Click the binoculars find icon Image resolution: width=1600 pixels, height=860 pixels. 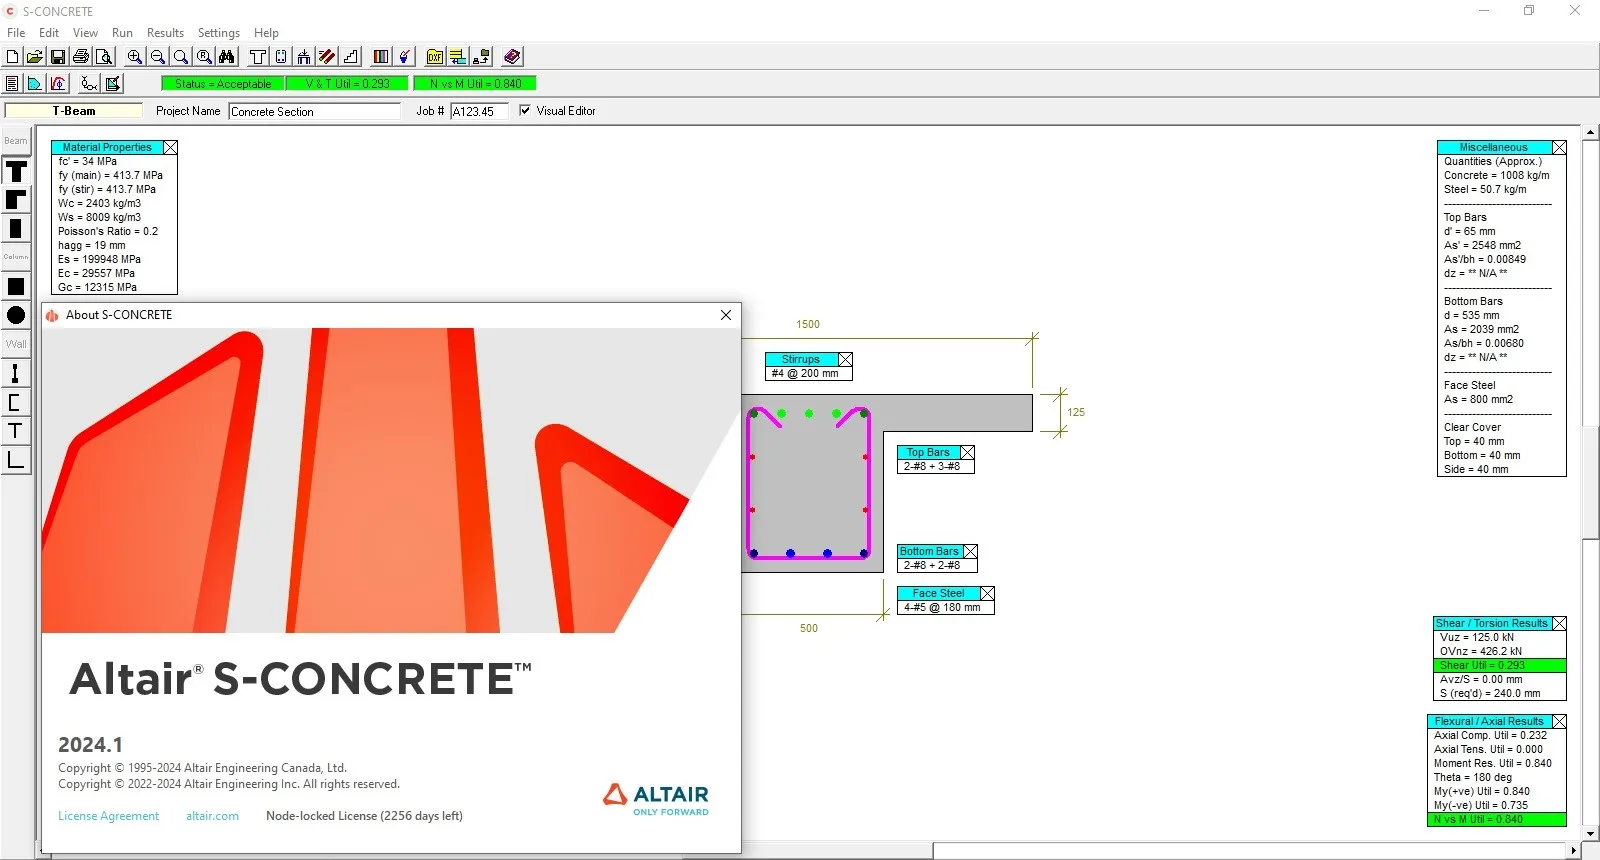(227, 57)
